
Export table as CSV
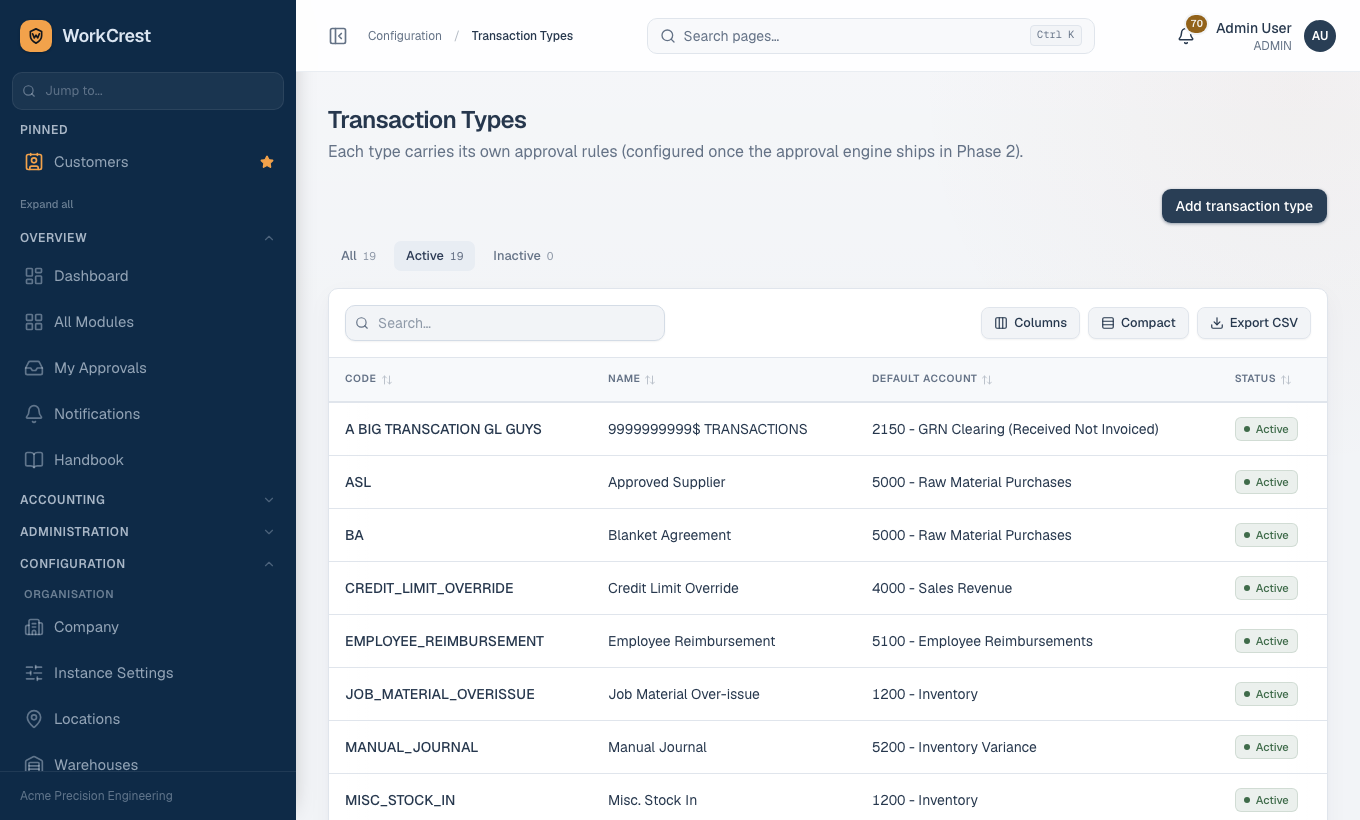coord(1254,323)
